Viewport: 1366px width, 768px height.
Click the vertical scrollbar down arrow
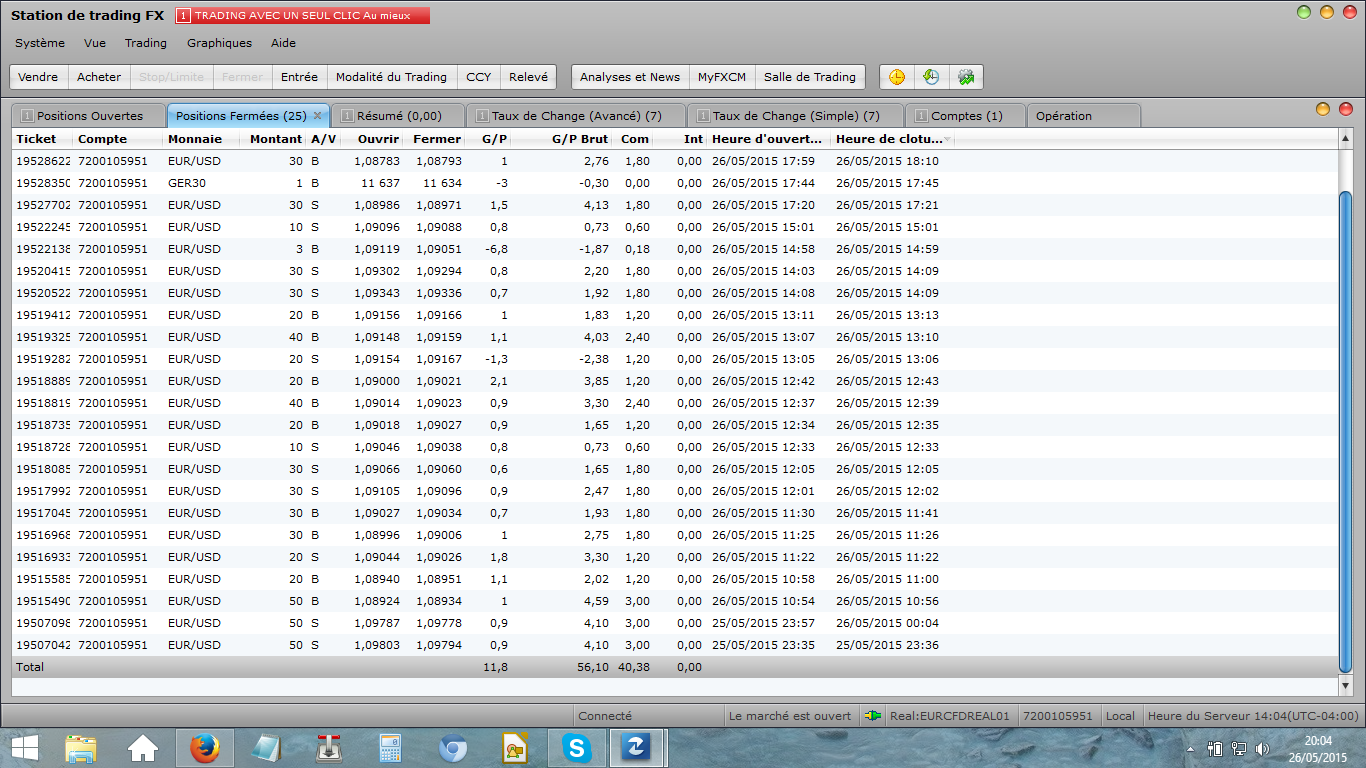click(1345, 686)
